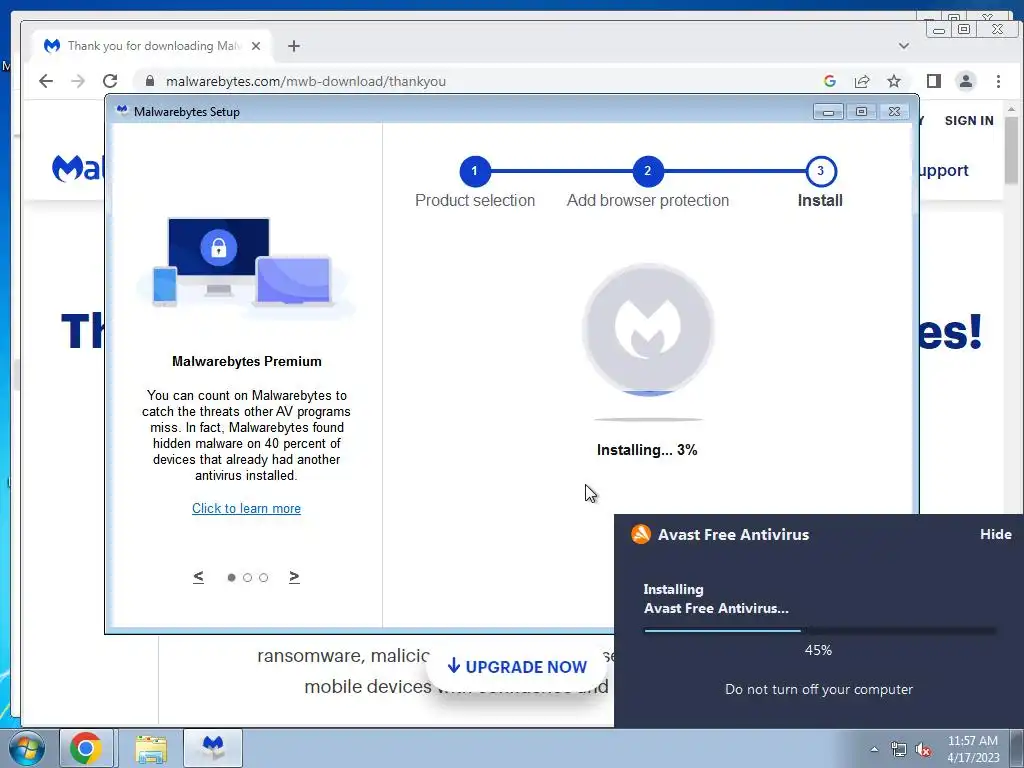Viewport: 1024px width, 768px height.
Task: Open File Explorer from the taskbar
Action: [x=151, y=748]
